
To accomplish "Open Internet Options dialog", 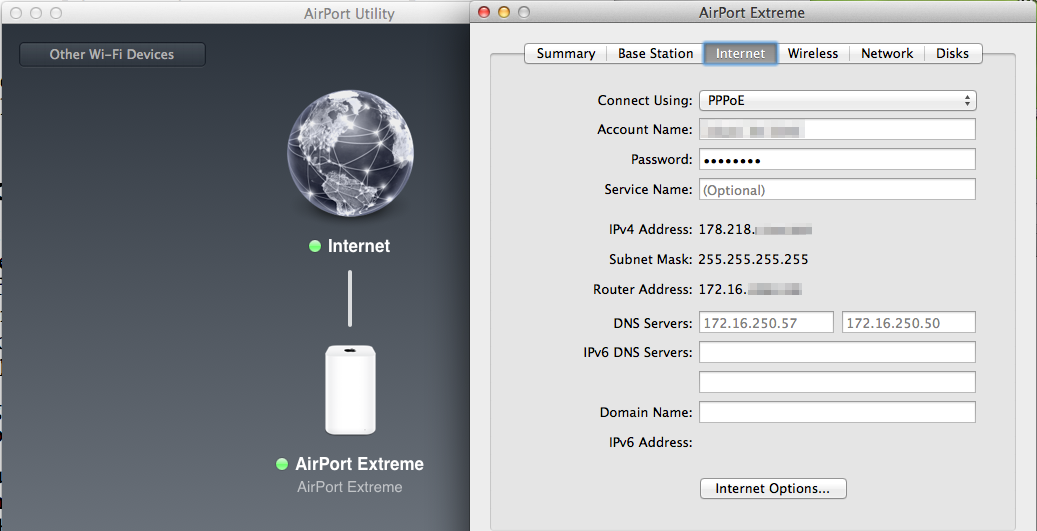I will click(x=773, y=489).
